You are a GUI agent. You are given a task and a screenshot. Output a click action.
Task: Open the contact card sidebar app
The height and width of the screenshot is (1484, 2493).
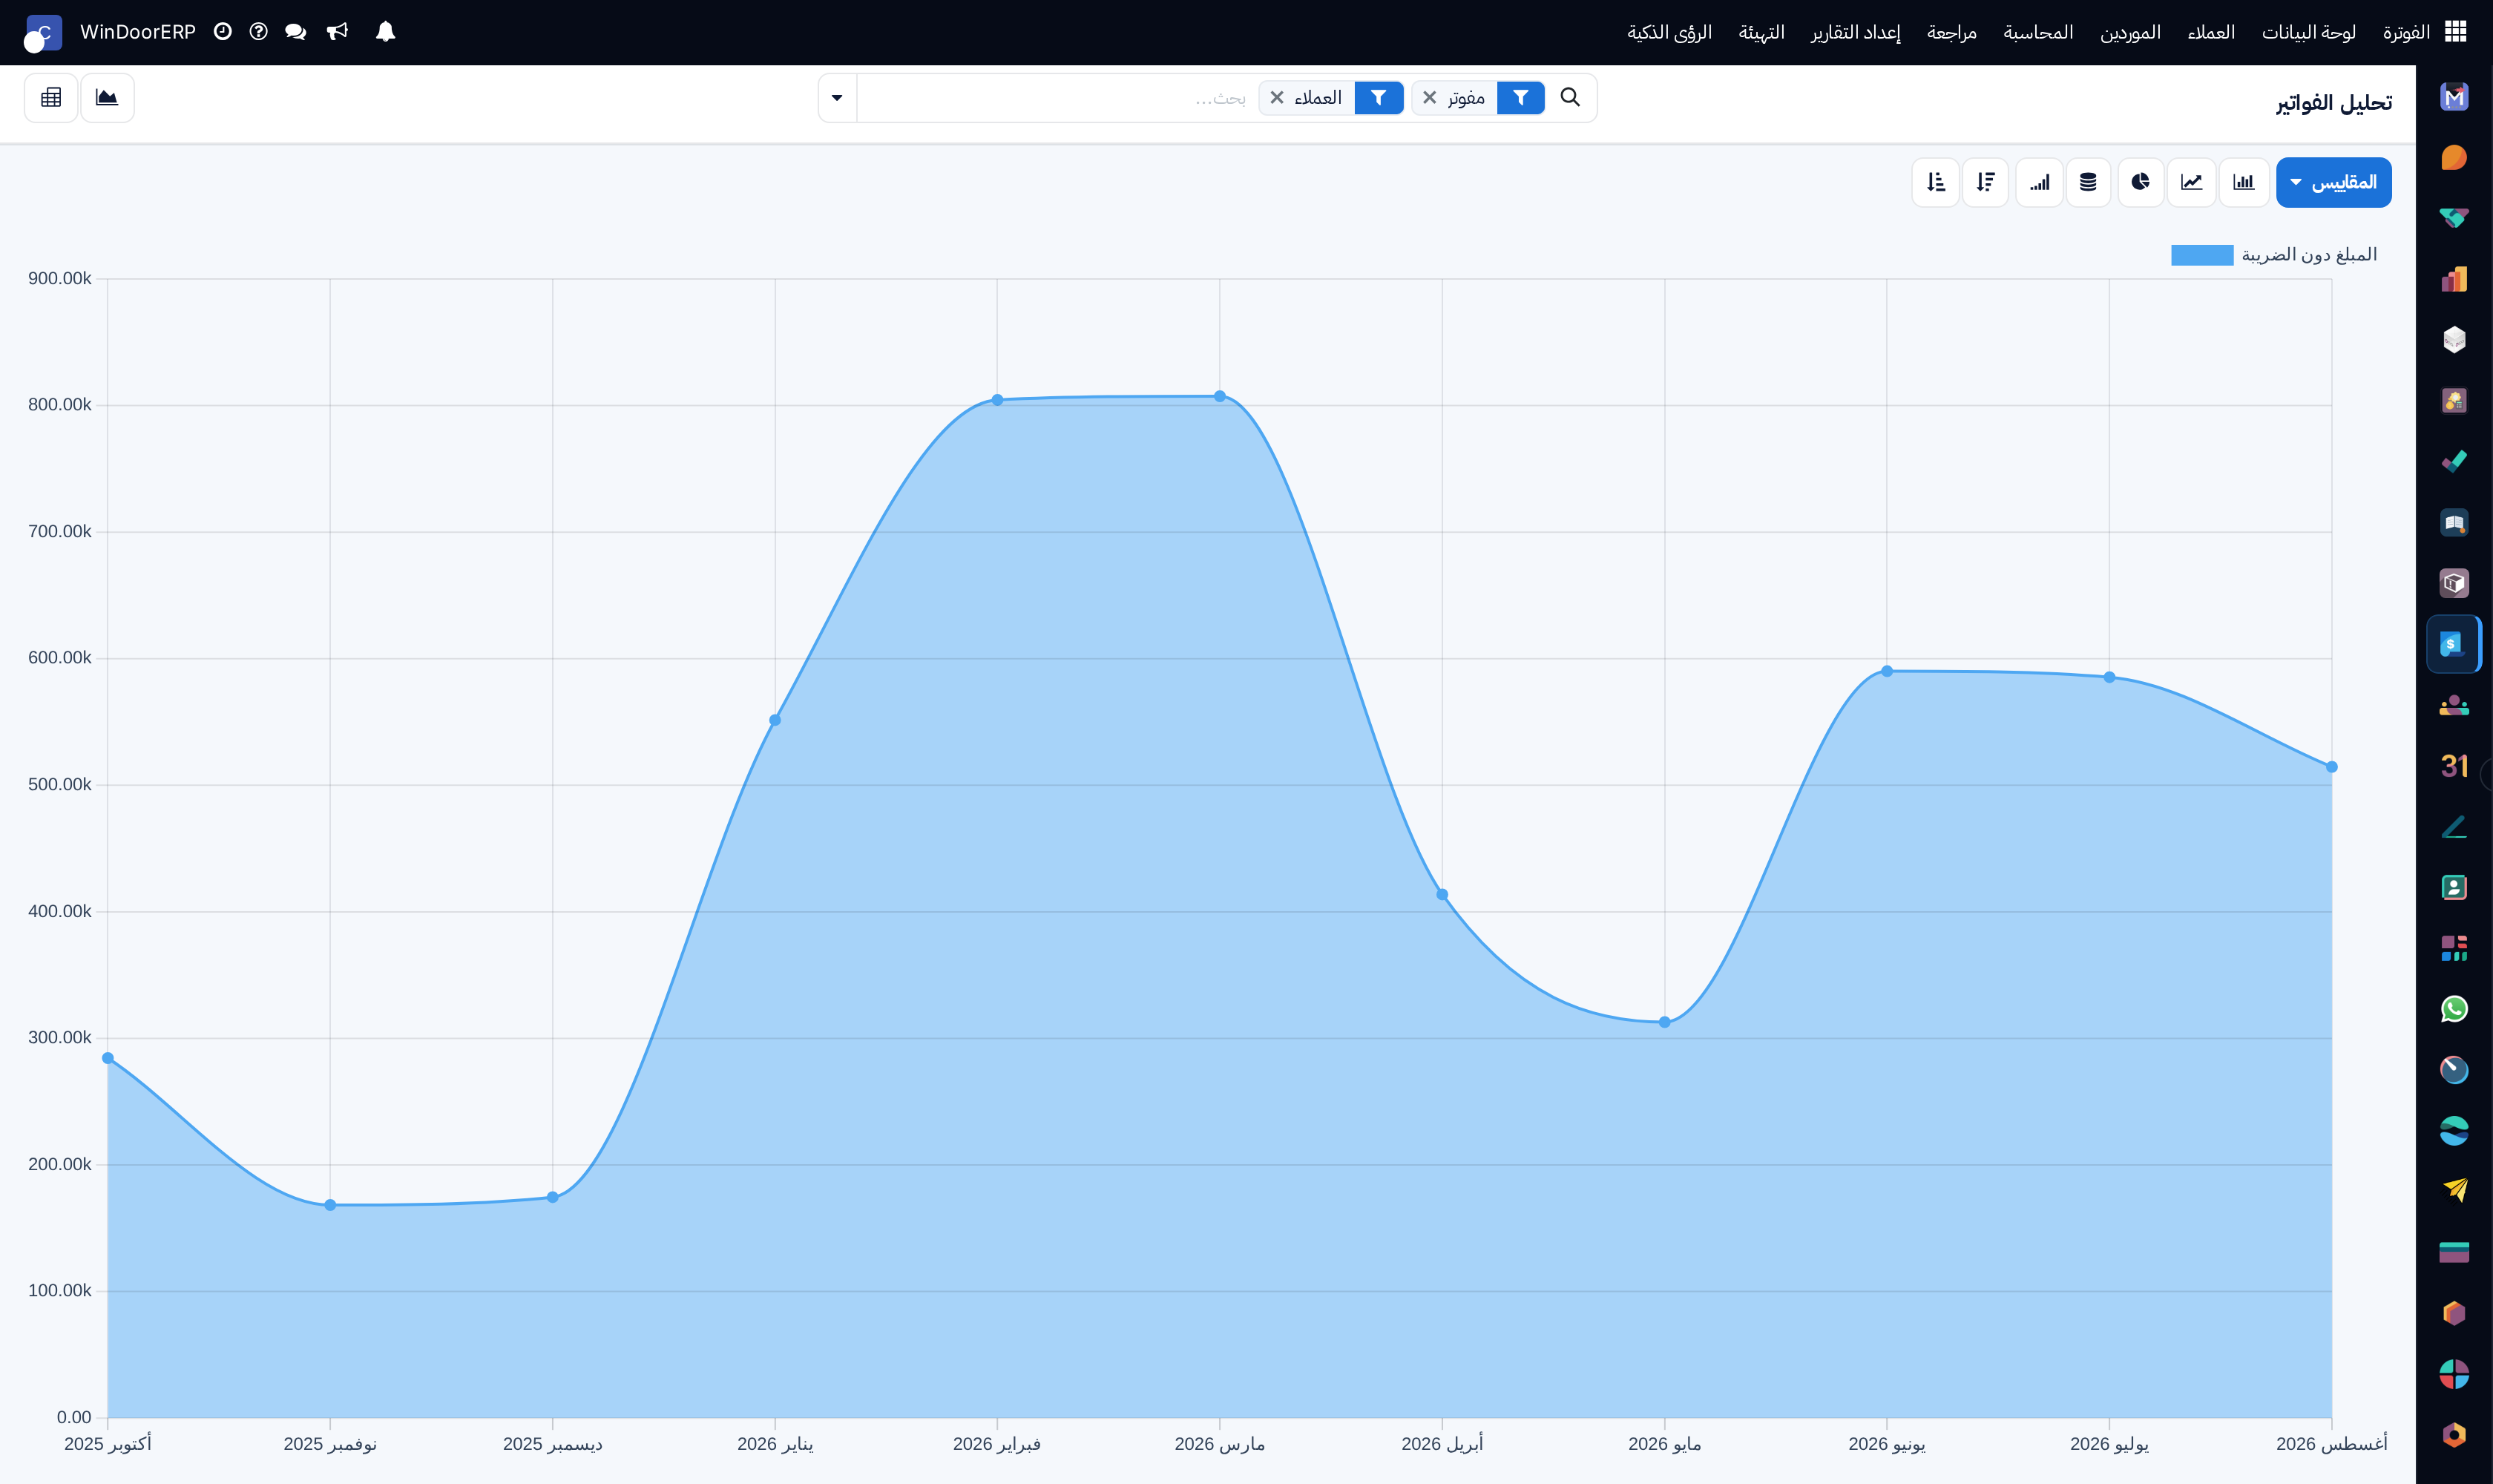coord(2454,887)
